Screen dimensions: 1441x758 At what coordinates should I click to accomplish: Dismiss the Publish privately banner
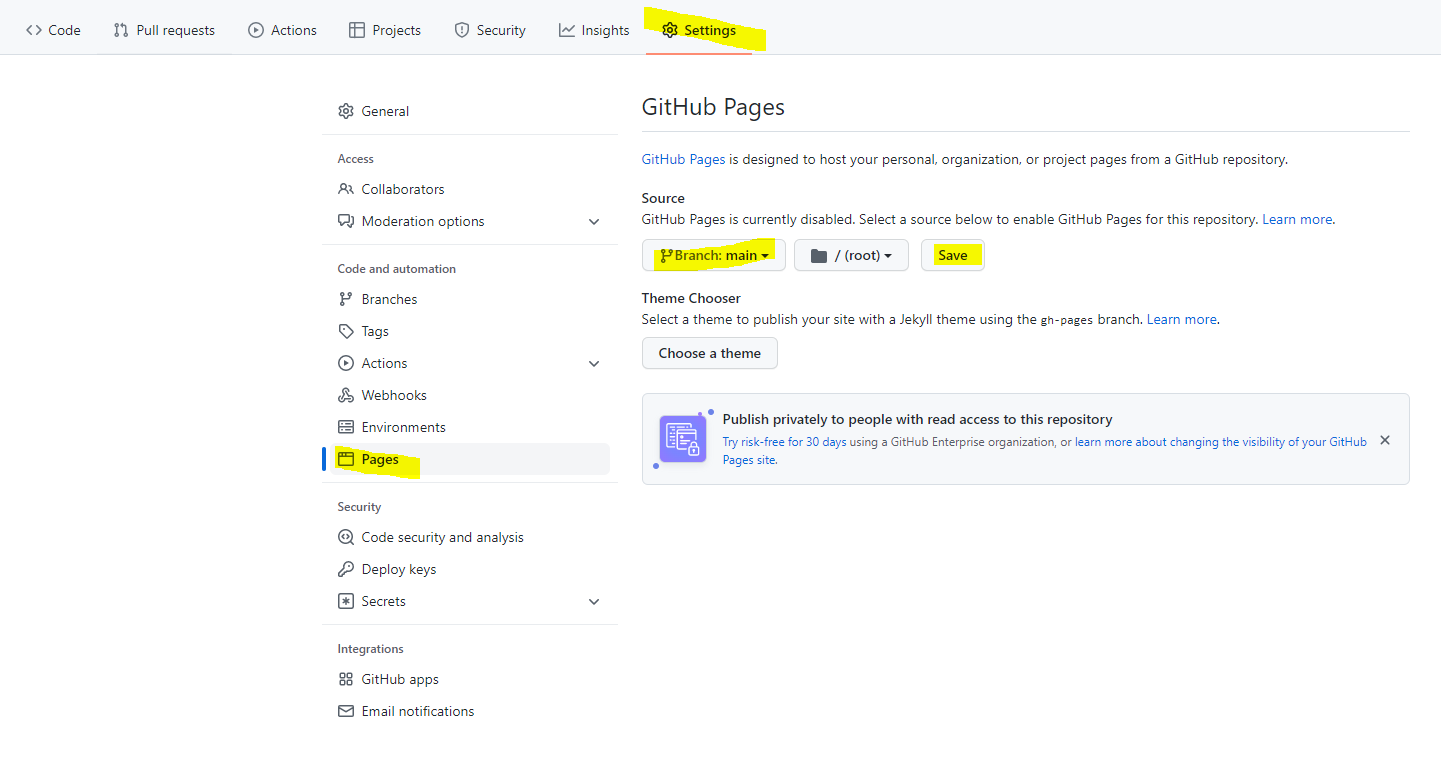click(1385, 440)
